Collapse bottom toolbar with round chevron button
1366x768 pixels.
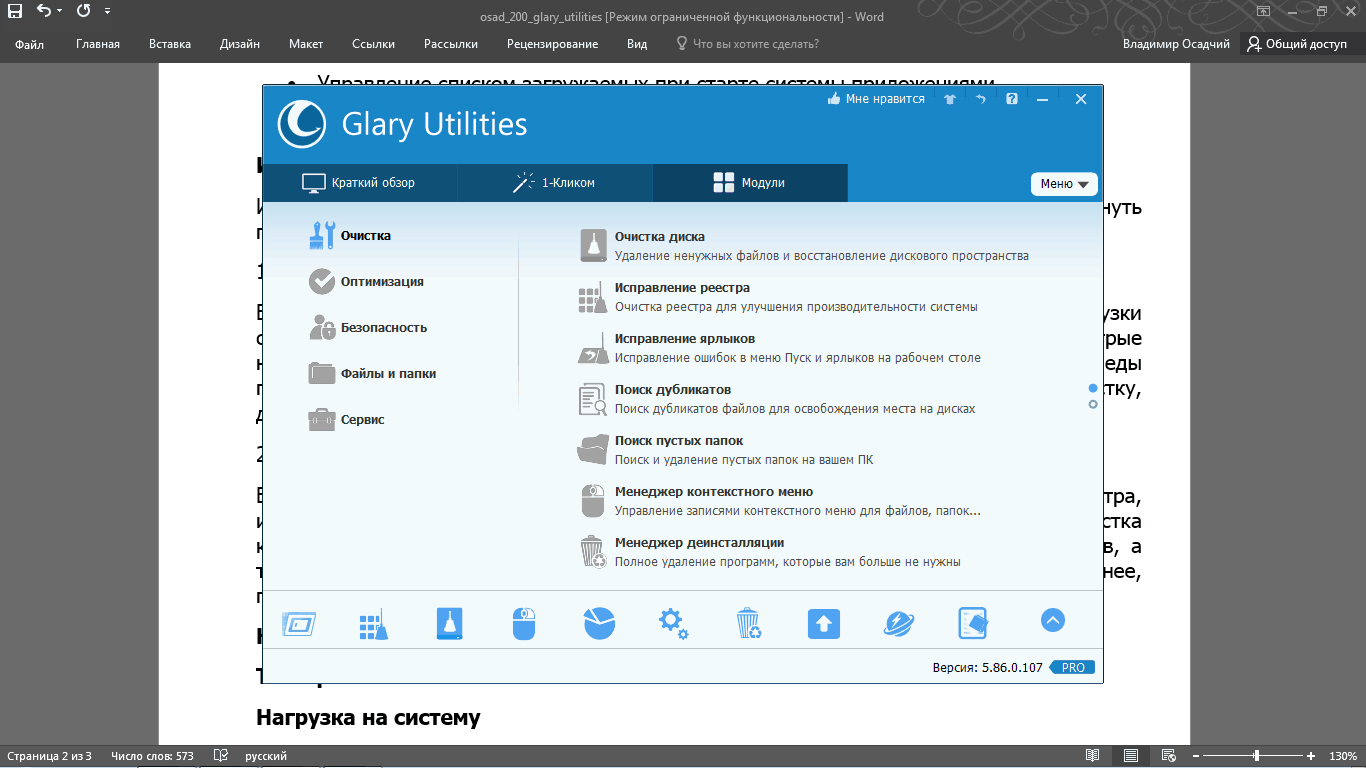1052,621
